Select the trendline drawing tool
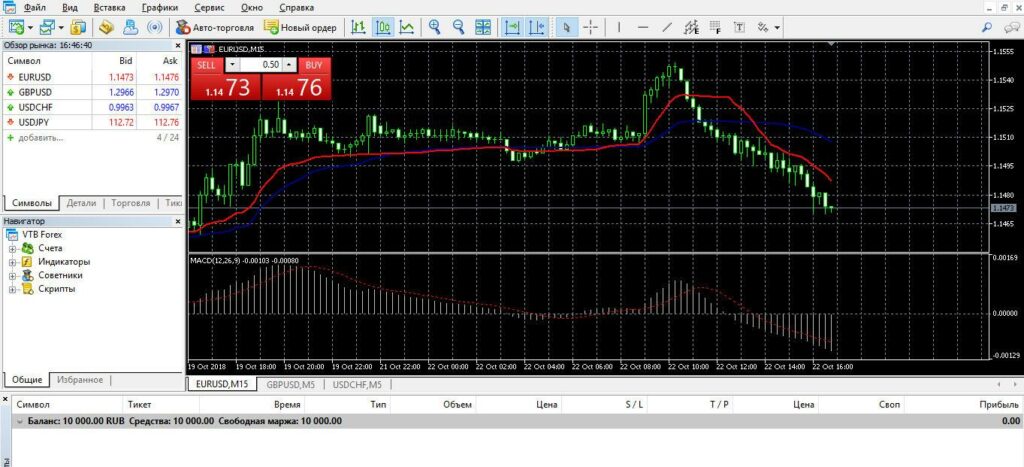1024x467 pixels. tap(667, 27)
